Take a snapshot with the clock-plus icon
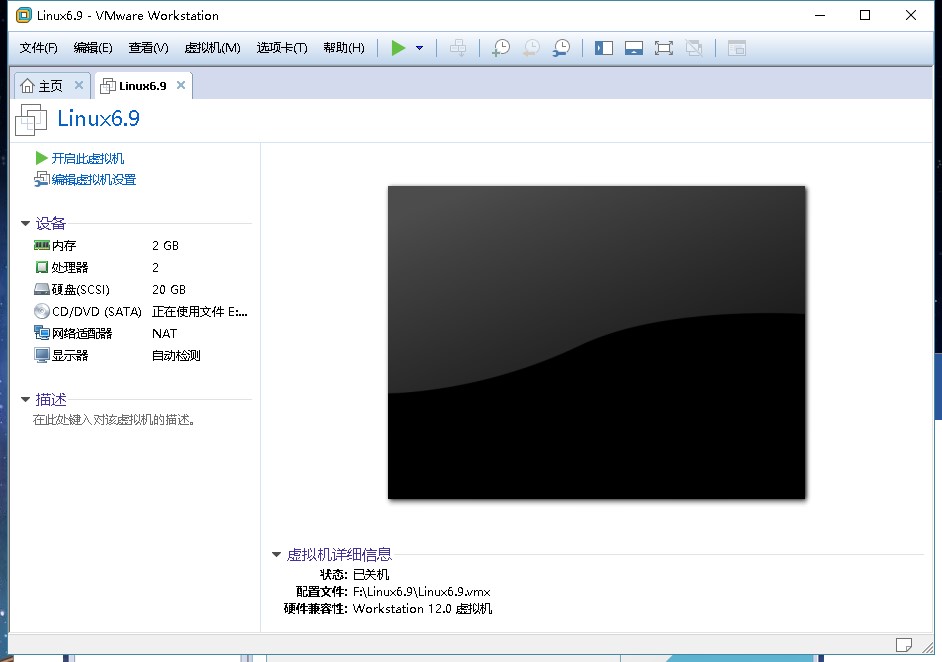This screenshot has width=942, height=662. click(500, 48)
